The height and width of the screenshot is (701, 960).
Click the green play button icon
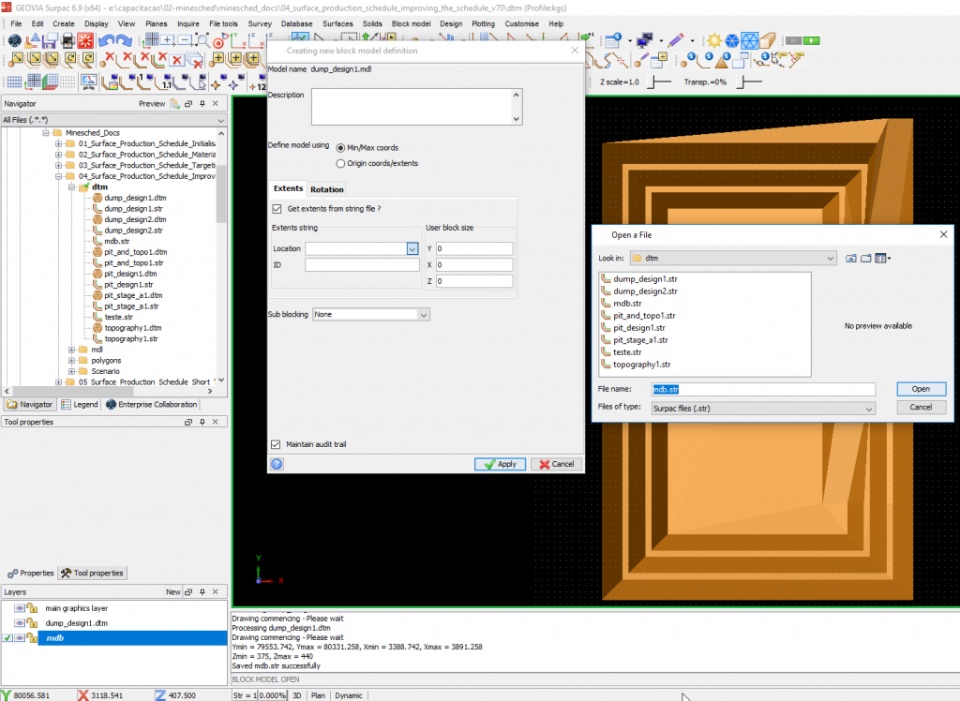[x=810, y=41]
